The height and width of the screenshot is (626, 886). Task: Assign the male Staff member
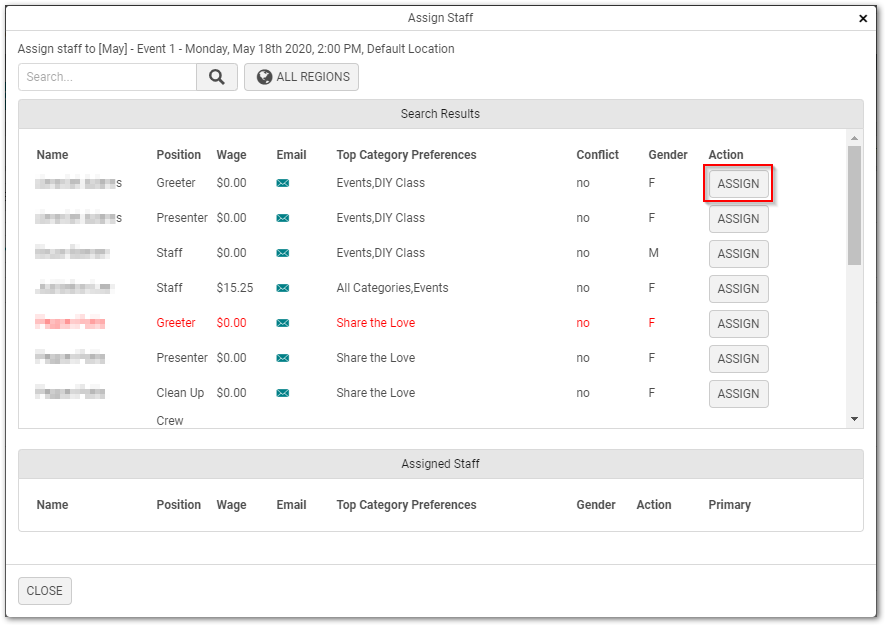[x=739, y=254]
